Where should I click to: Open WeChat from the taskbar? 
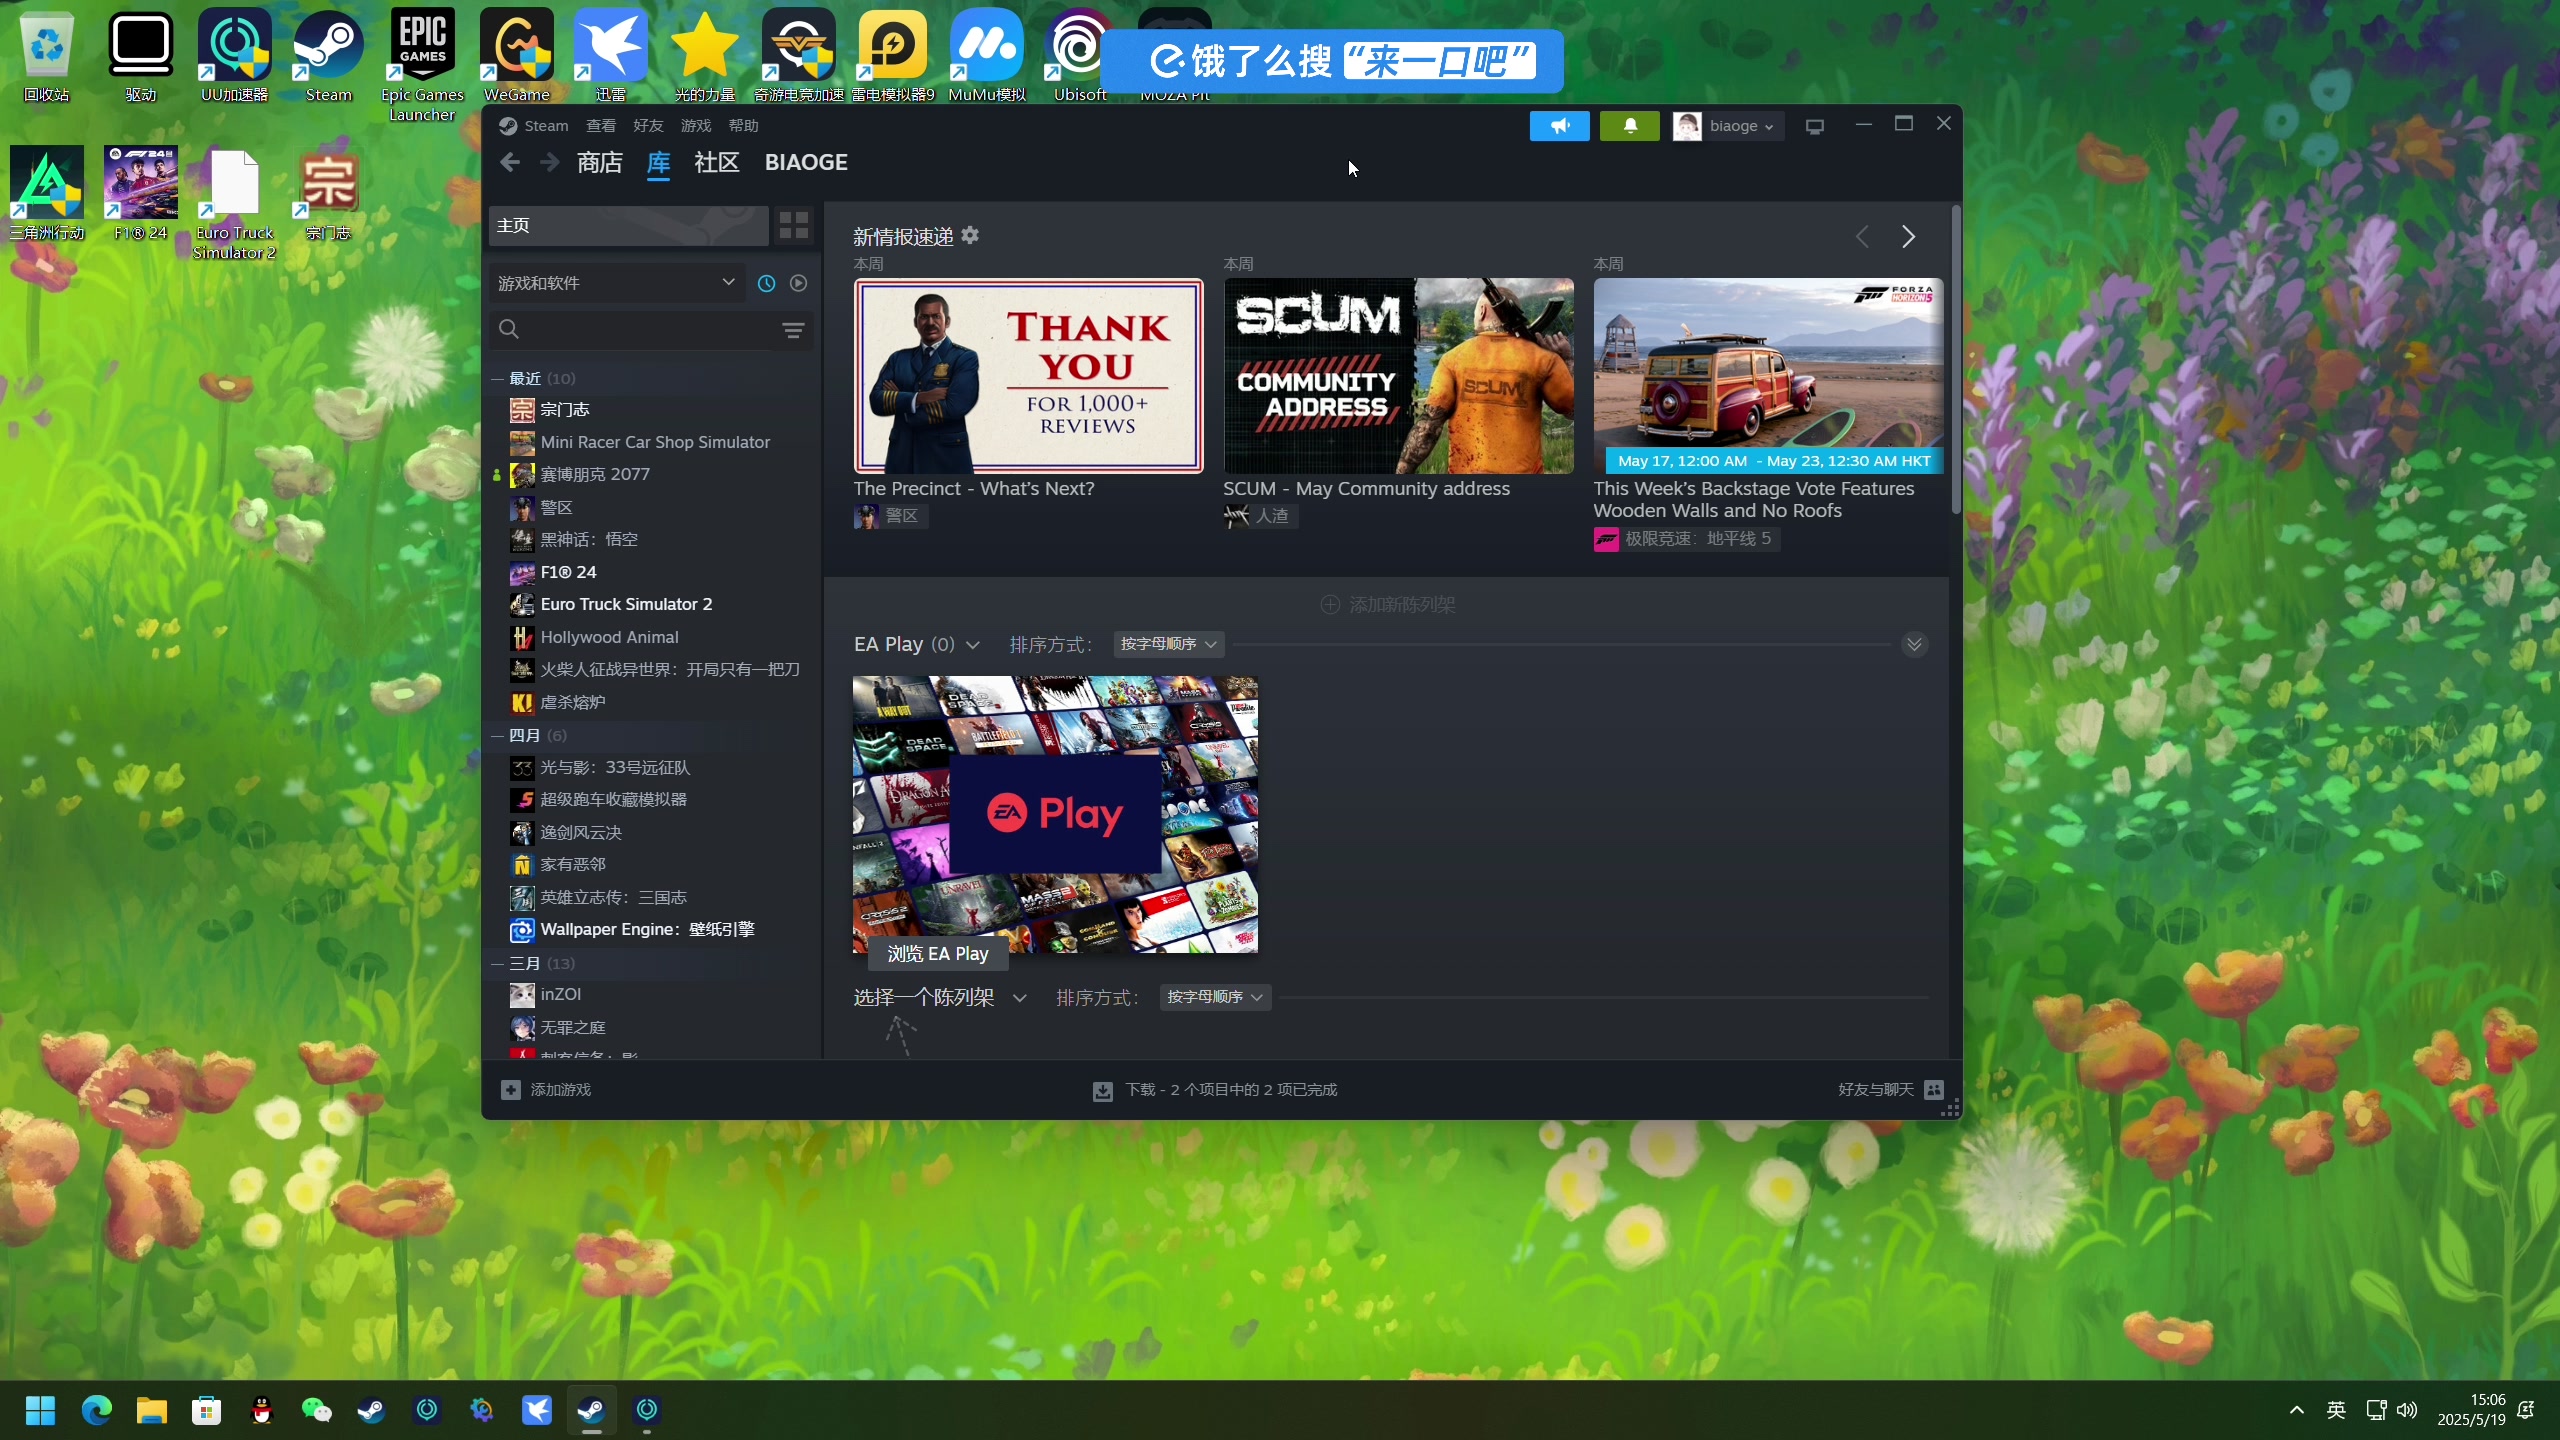click(316, 1410)
